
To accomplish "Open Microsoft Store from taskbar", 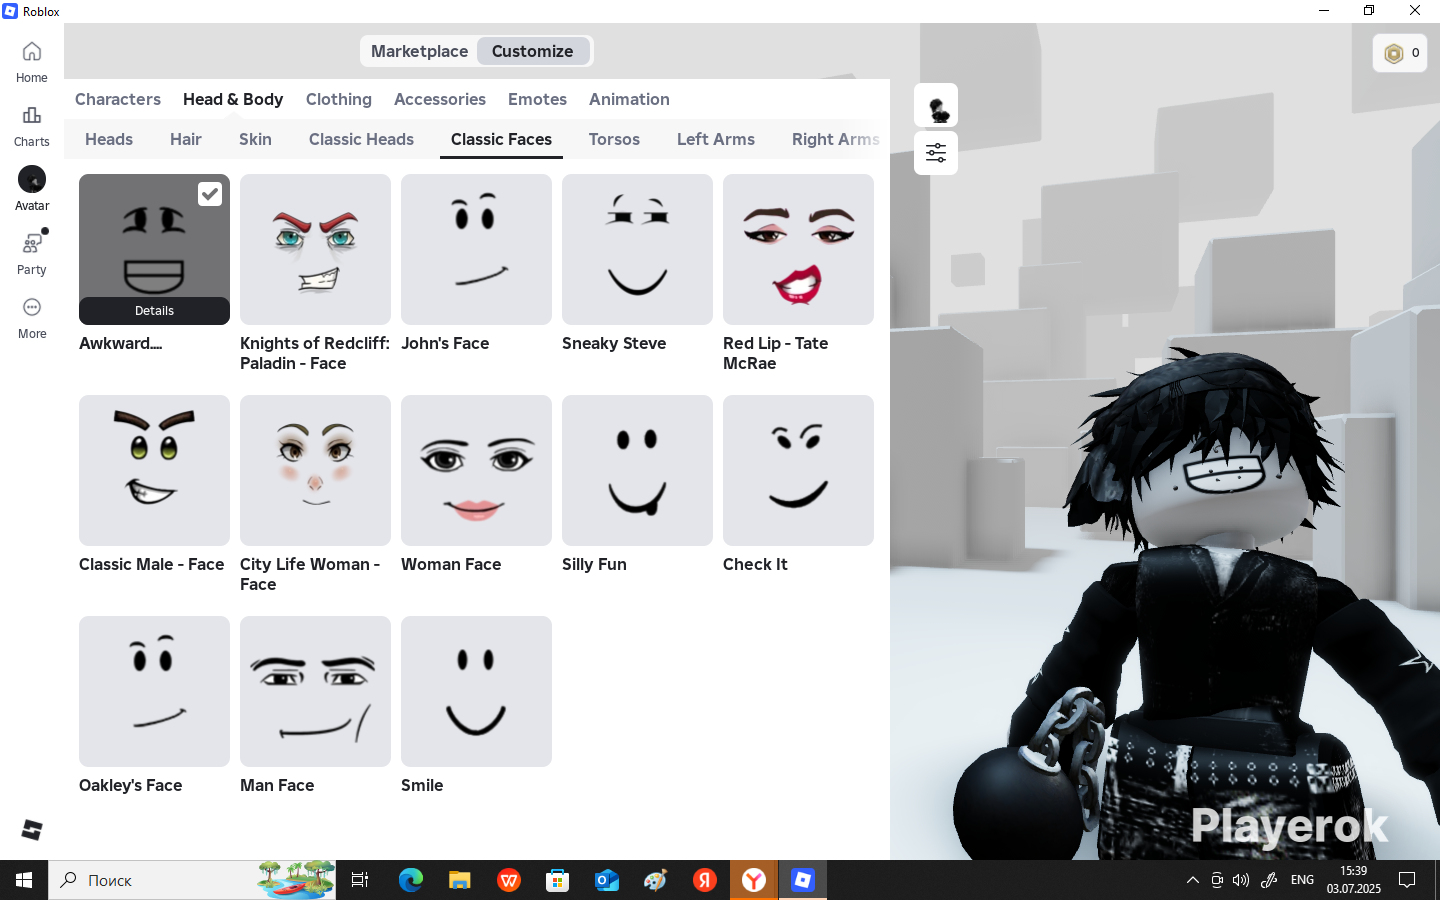I will (558, 880).
